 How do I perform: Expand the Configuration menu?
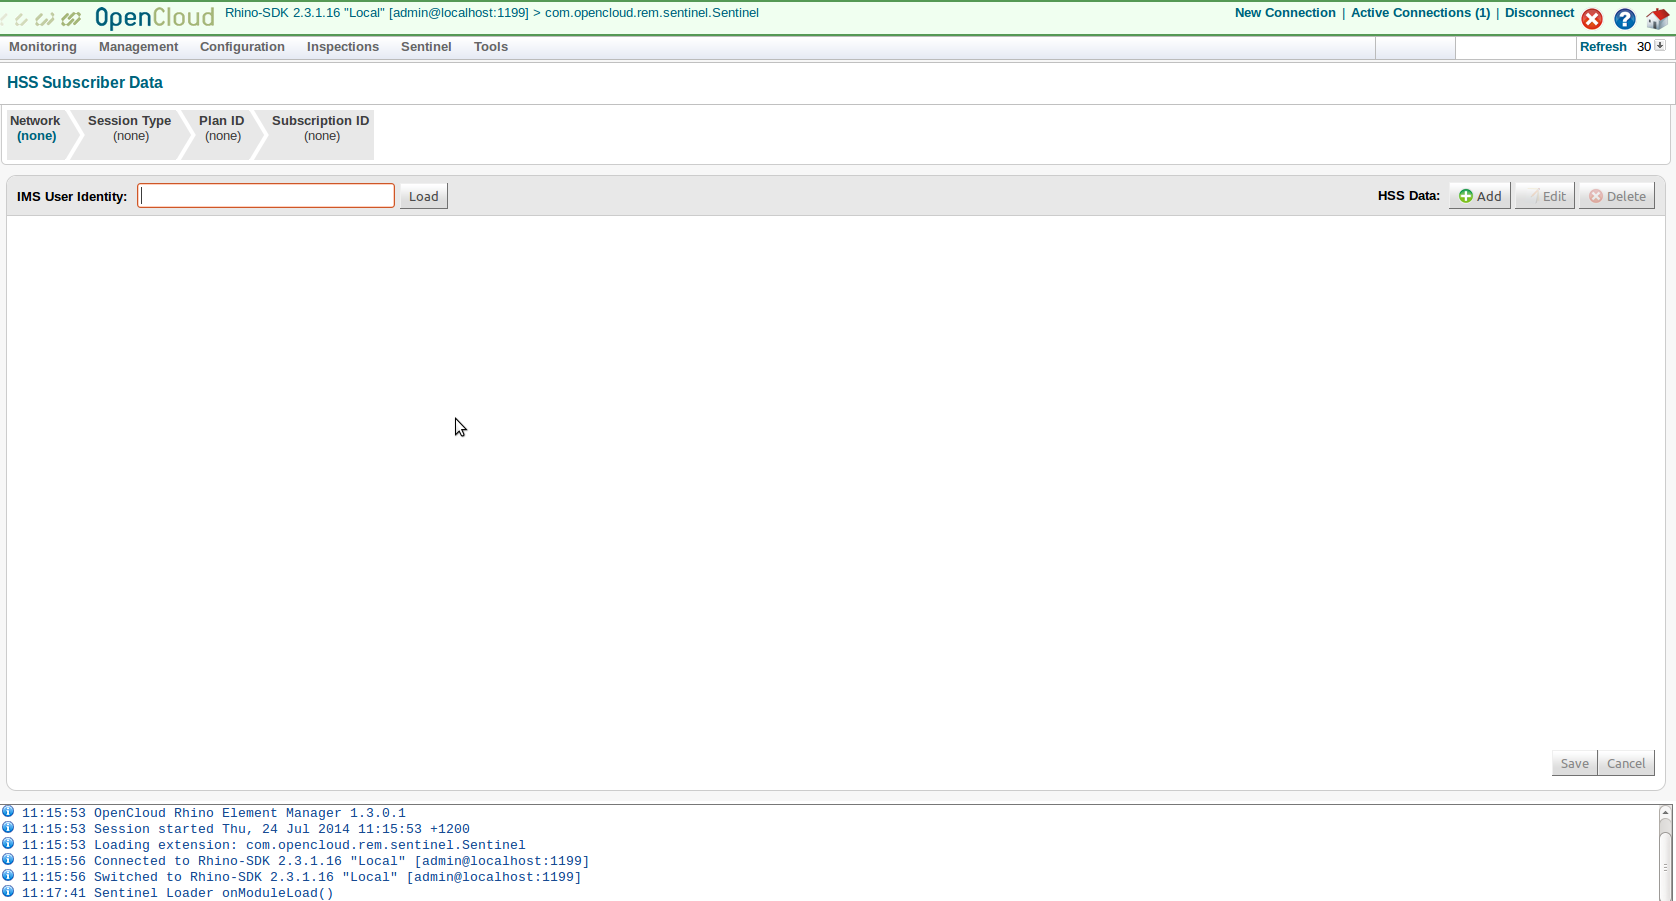click(x=242, y=47)
